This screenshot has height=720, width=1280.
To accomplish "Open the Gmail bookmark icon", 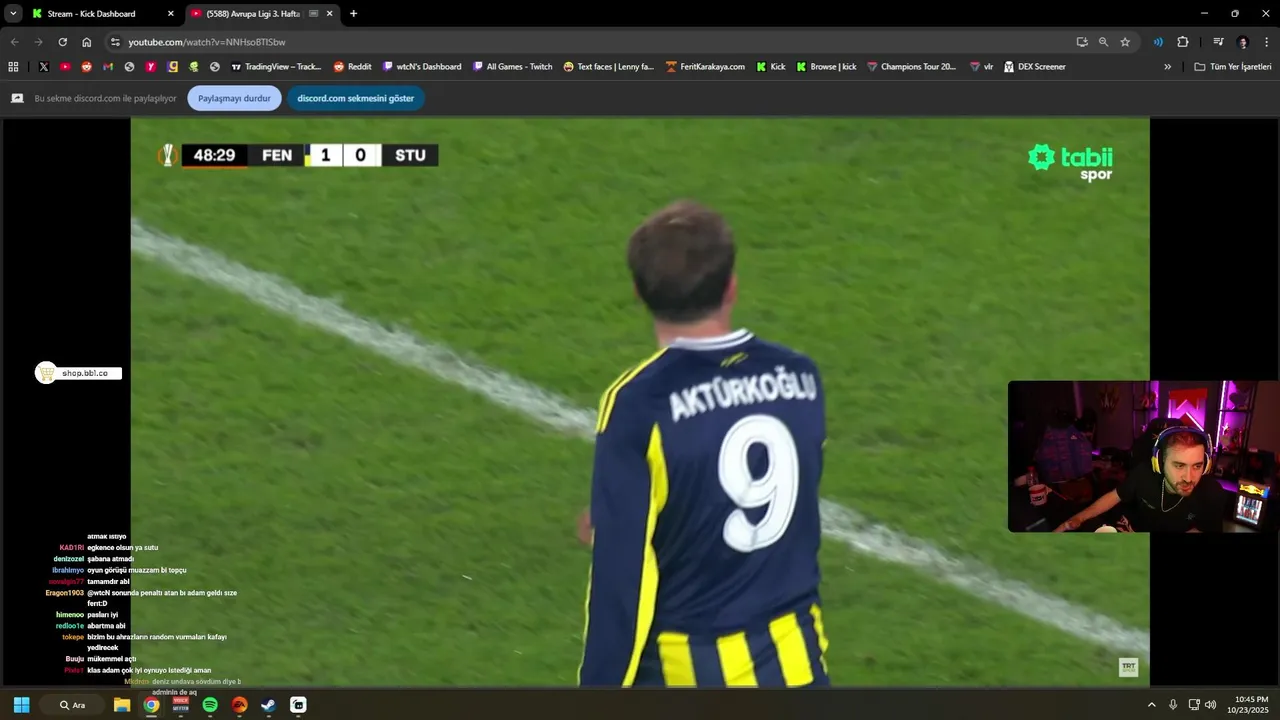I will [108, 67].
